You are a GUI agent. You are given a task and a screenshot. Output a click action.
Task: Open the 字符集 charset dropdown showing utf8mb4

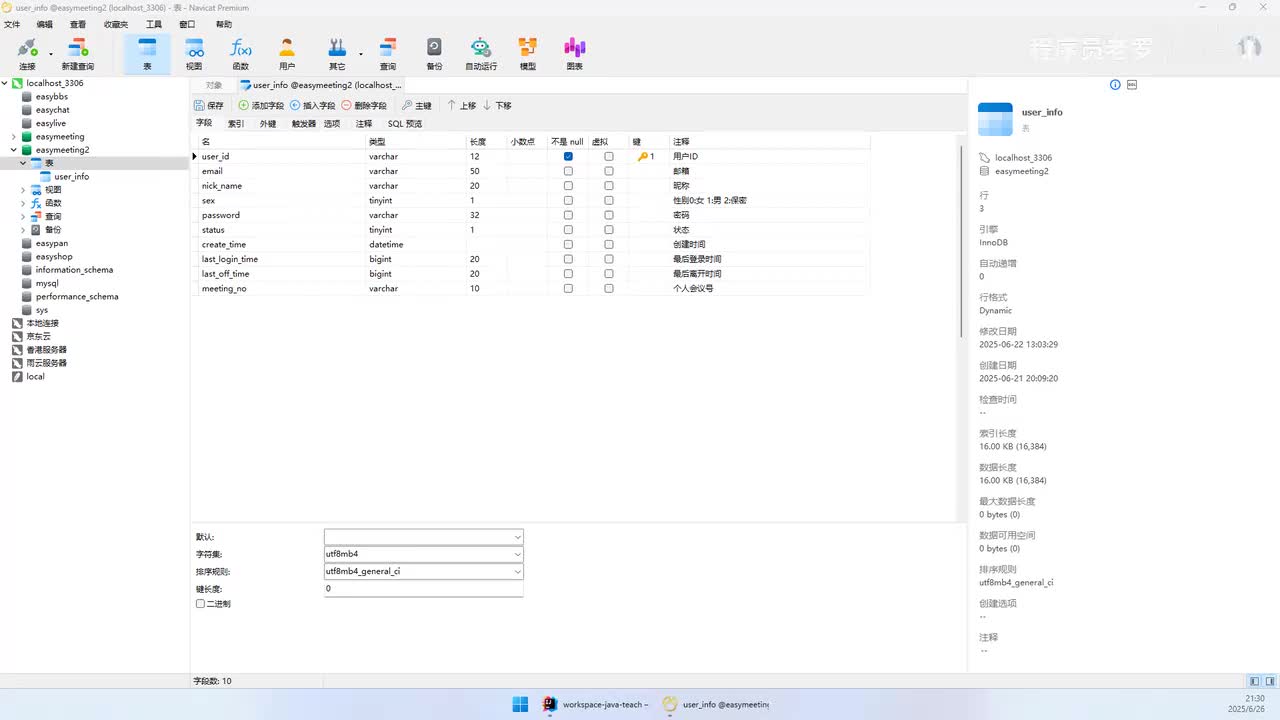pos(517,554)
